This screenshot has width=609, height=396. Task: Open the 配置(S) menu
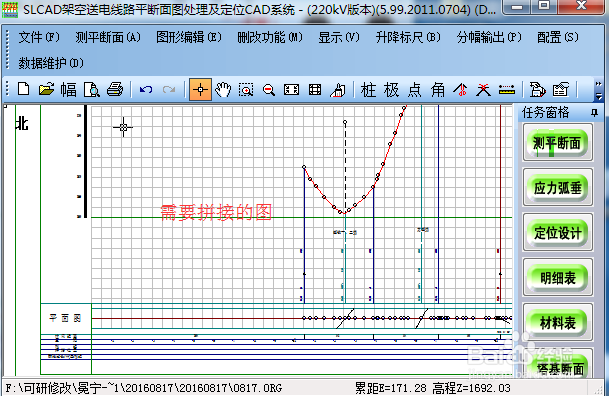[x=558, y=37]
